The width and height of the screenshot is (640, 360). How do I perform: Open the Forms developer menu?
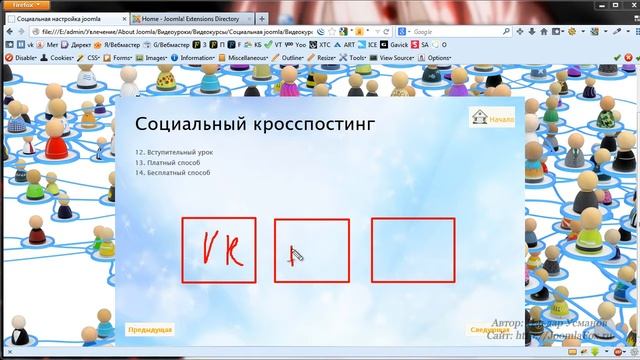[118, 58]
